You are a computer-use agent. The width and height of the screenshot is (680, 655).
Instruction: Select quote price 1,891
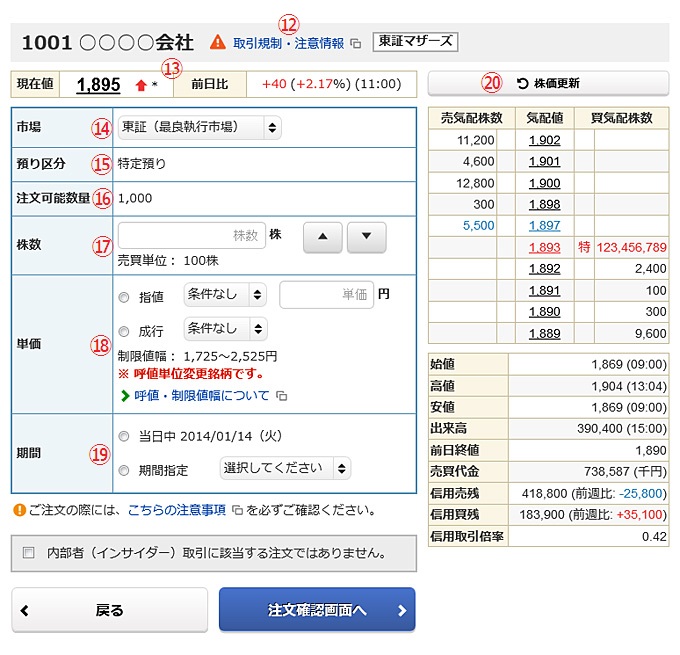(545, 290)
